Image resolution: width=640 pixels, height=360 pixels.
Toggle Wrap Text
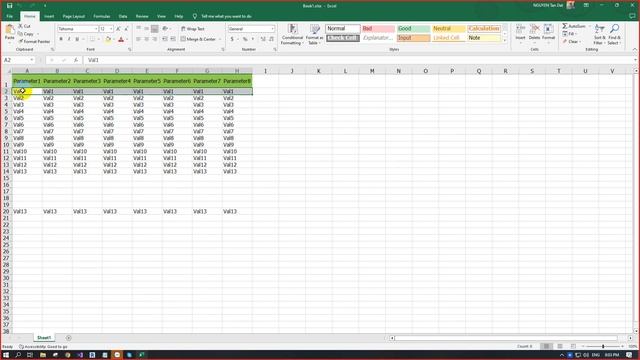click(x=193, y=29)
